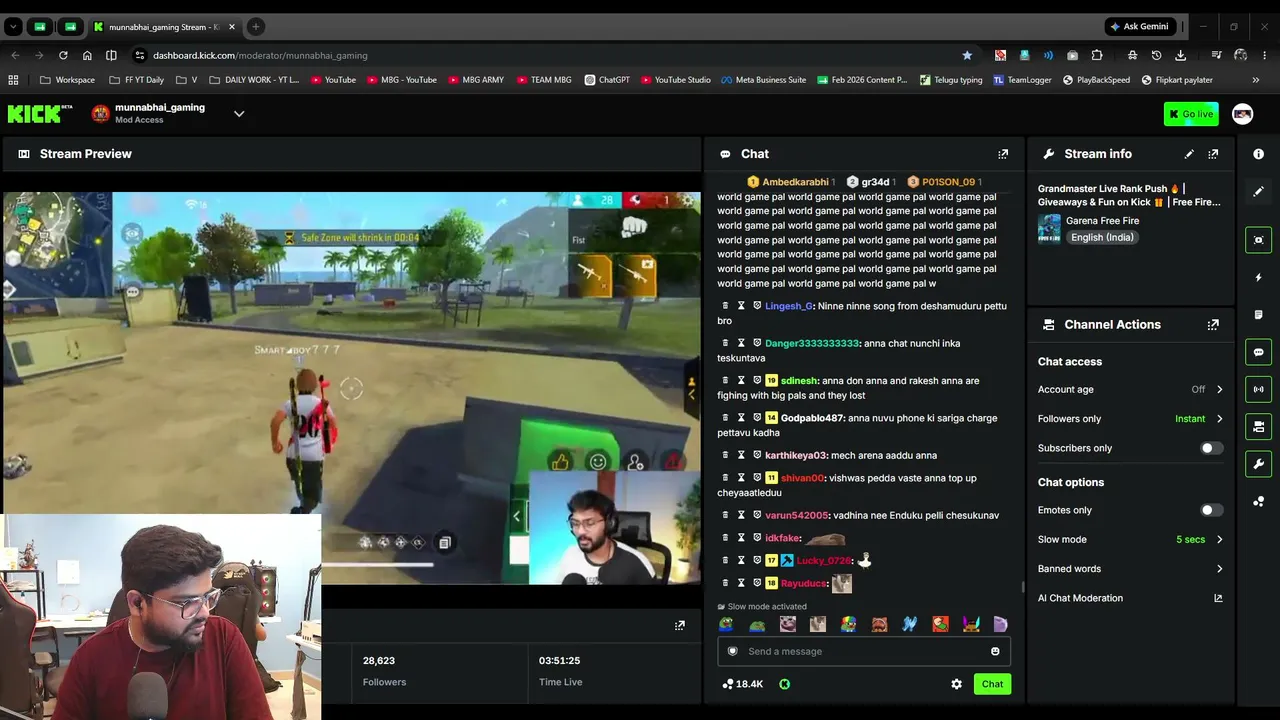Open the YouTube Studio bookmark

(x=676, y=80)
